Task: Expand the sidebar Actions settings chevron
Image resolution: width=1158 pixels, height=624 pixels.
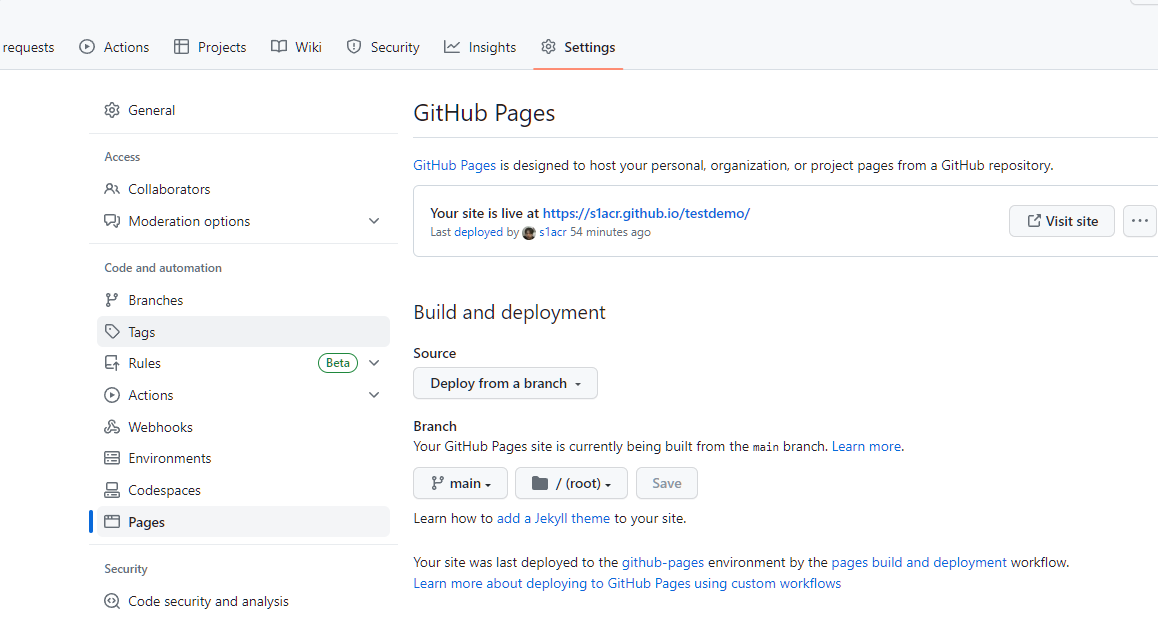Action: coord(374,395)
